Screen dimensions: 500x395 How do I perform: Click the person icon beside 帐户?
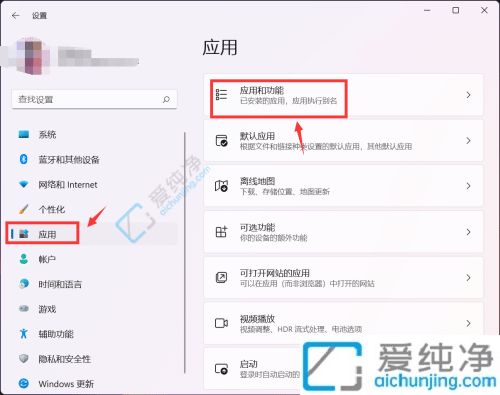coord(24,259)
